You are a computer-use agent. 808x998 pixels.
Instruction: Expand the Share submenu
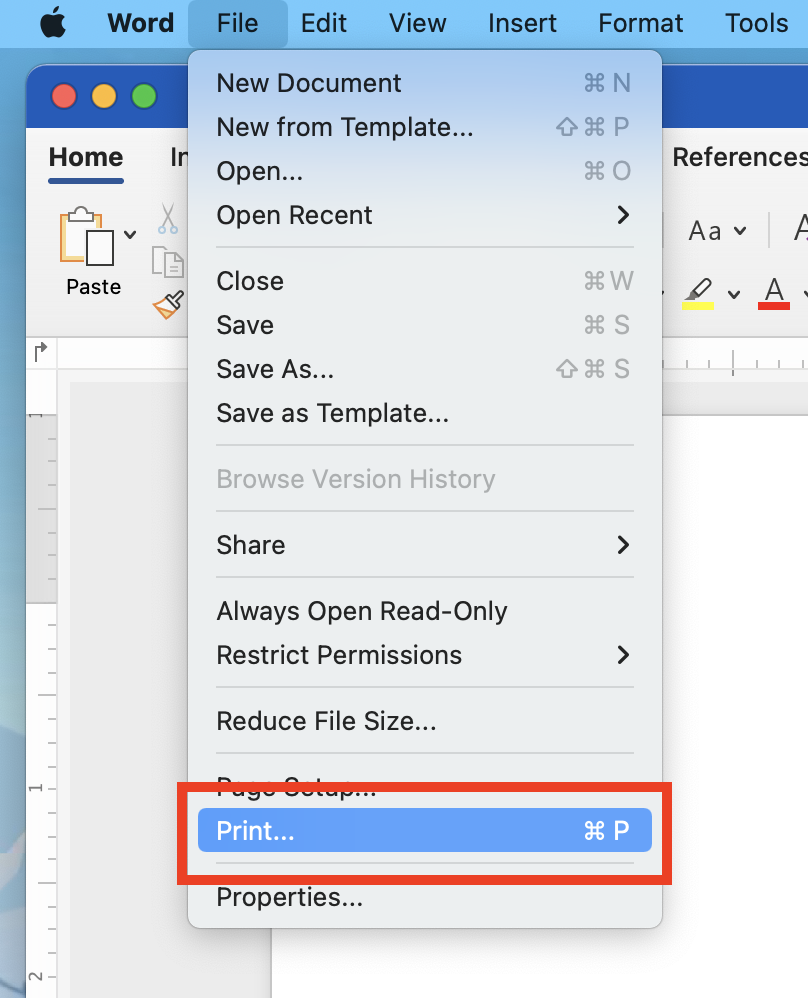pos(425,545)
